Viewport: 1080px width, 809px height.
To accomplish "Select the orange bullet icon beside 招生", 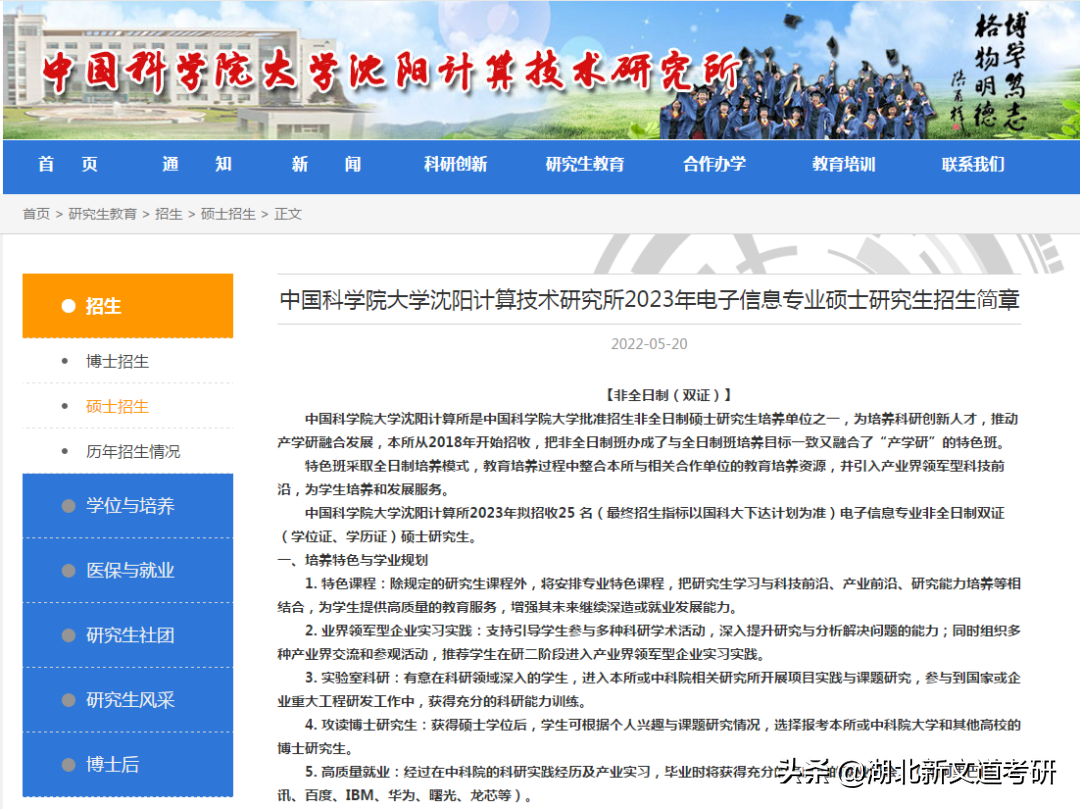I will click(67, 305).
